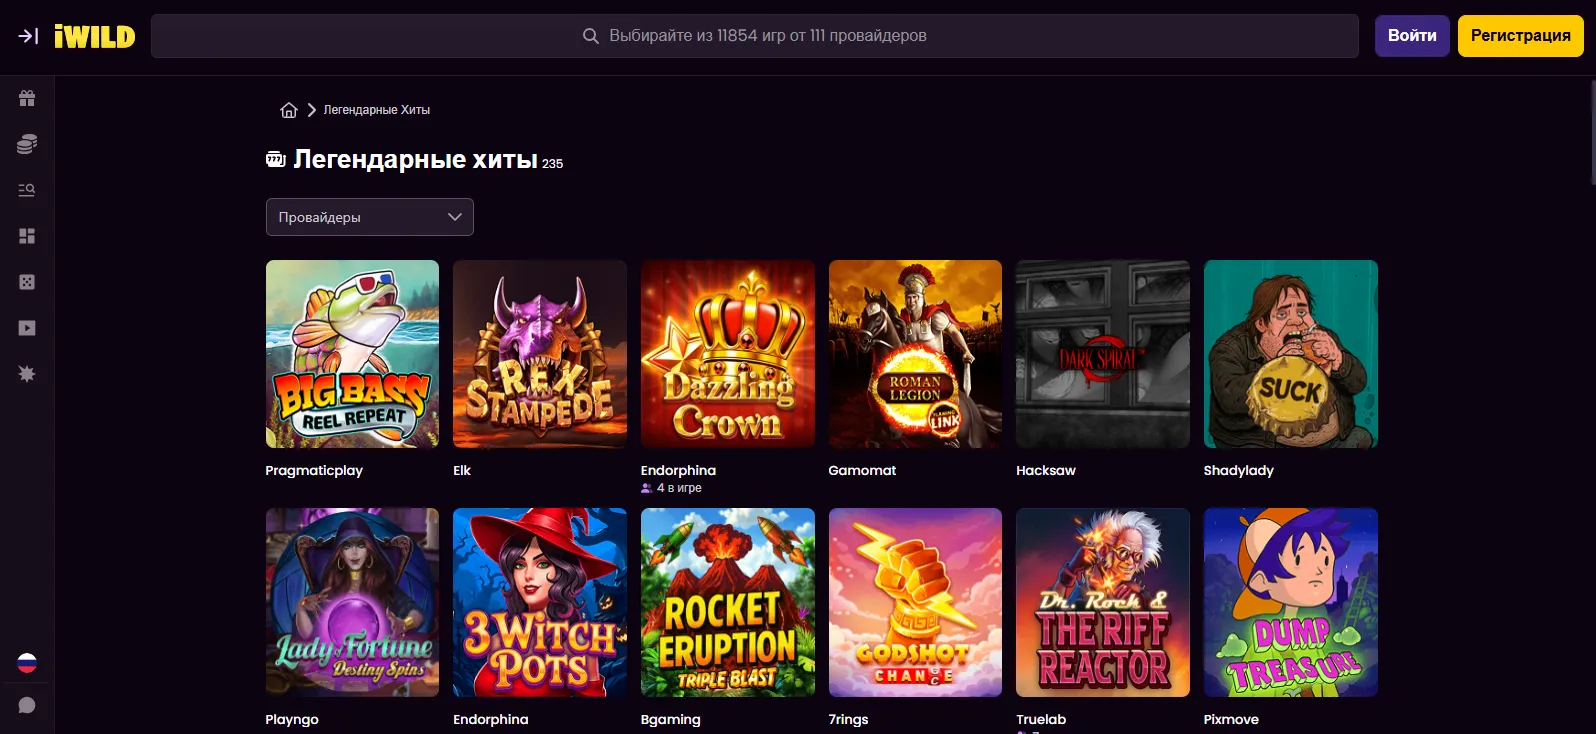
Task: Click the Pragmaticplay provider label
Action: pyautogui.click(x=314, y=471)
